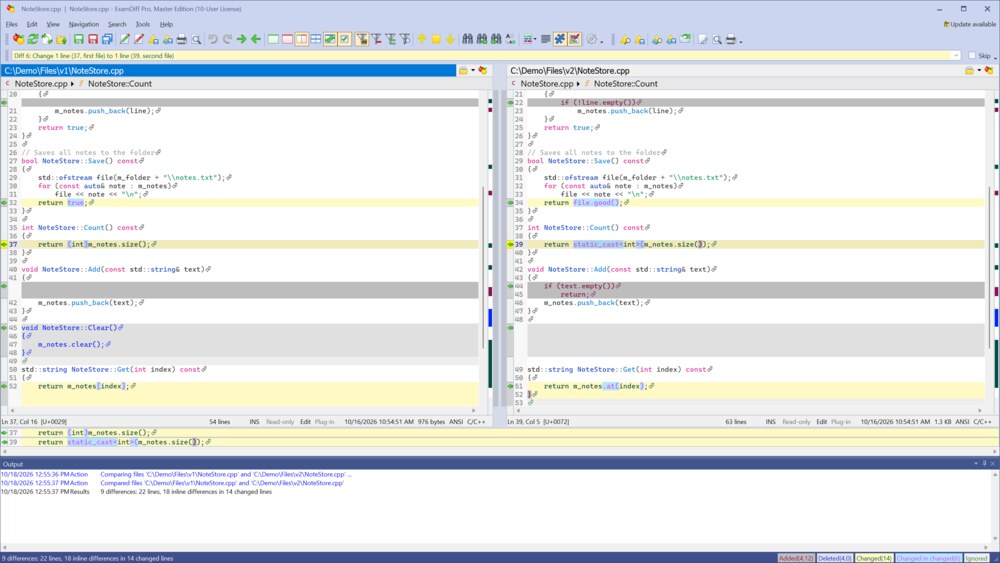Click the blue Save both files icon
Image resolution: width=1000 pixels, height=563 pixels.
107,40
